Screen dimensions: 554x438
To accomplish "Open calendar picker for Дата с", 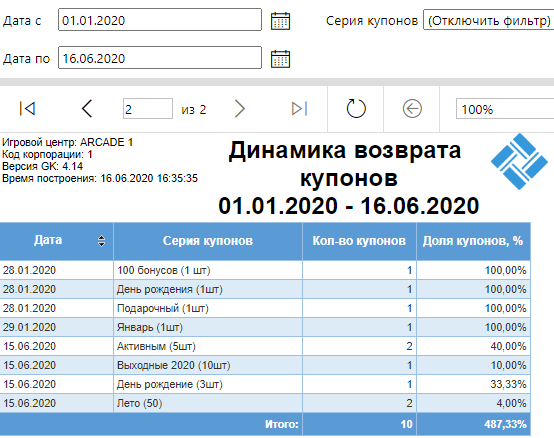I will 280,21.
